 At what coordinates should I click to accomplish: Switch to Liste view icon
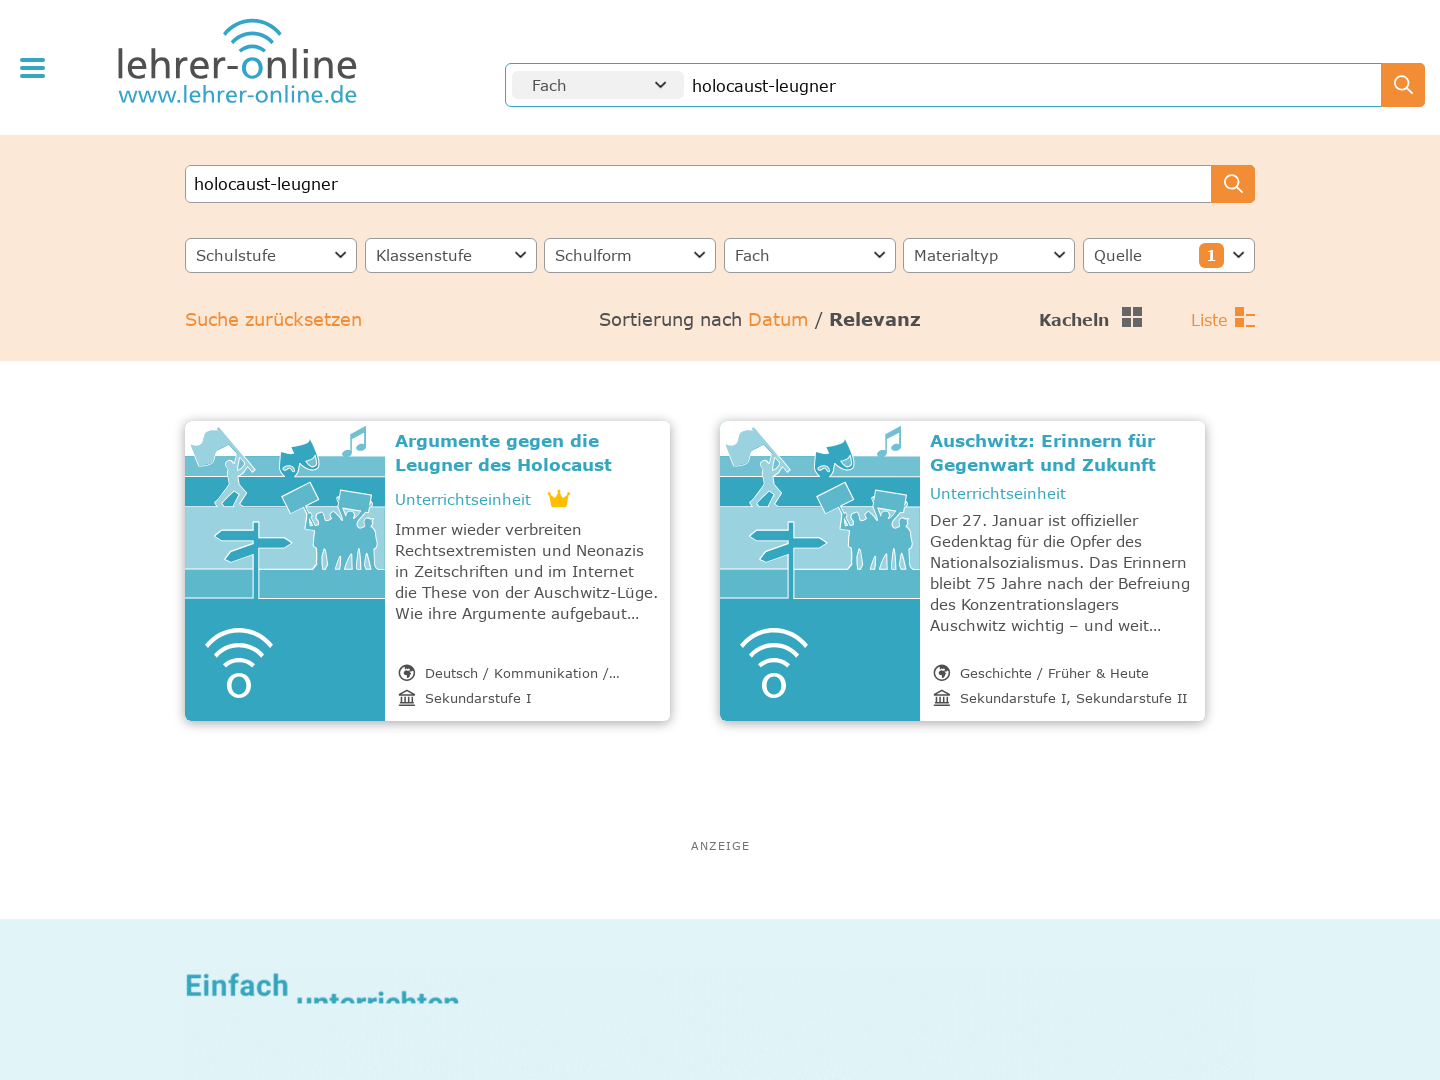[1245, 318]
